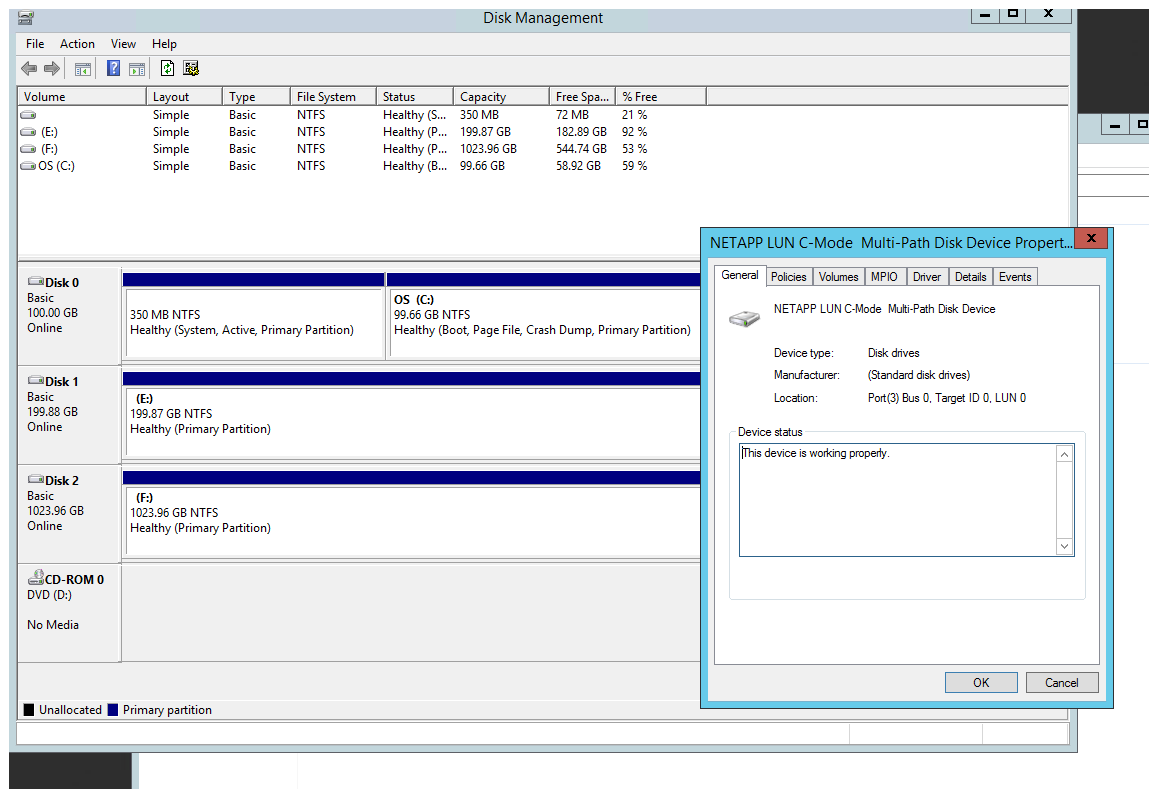Viewport: 1149px width, 791px height.
Task: Switch to the Events tab
Action: pyautogui.click(x=1015, y=277)
